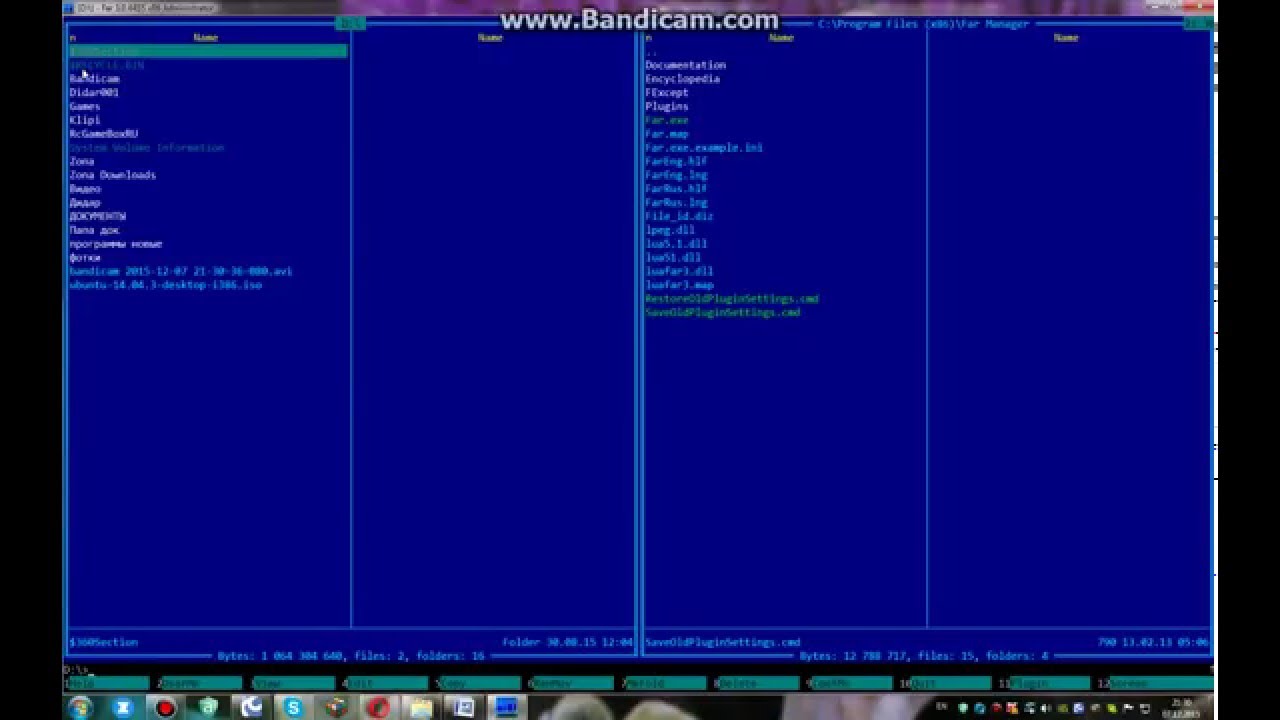This screenshot has height=720, width=1280.
Task: Select the Видео folder
Action: pos(85,189)
